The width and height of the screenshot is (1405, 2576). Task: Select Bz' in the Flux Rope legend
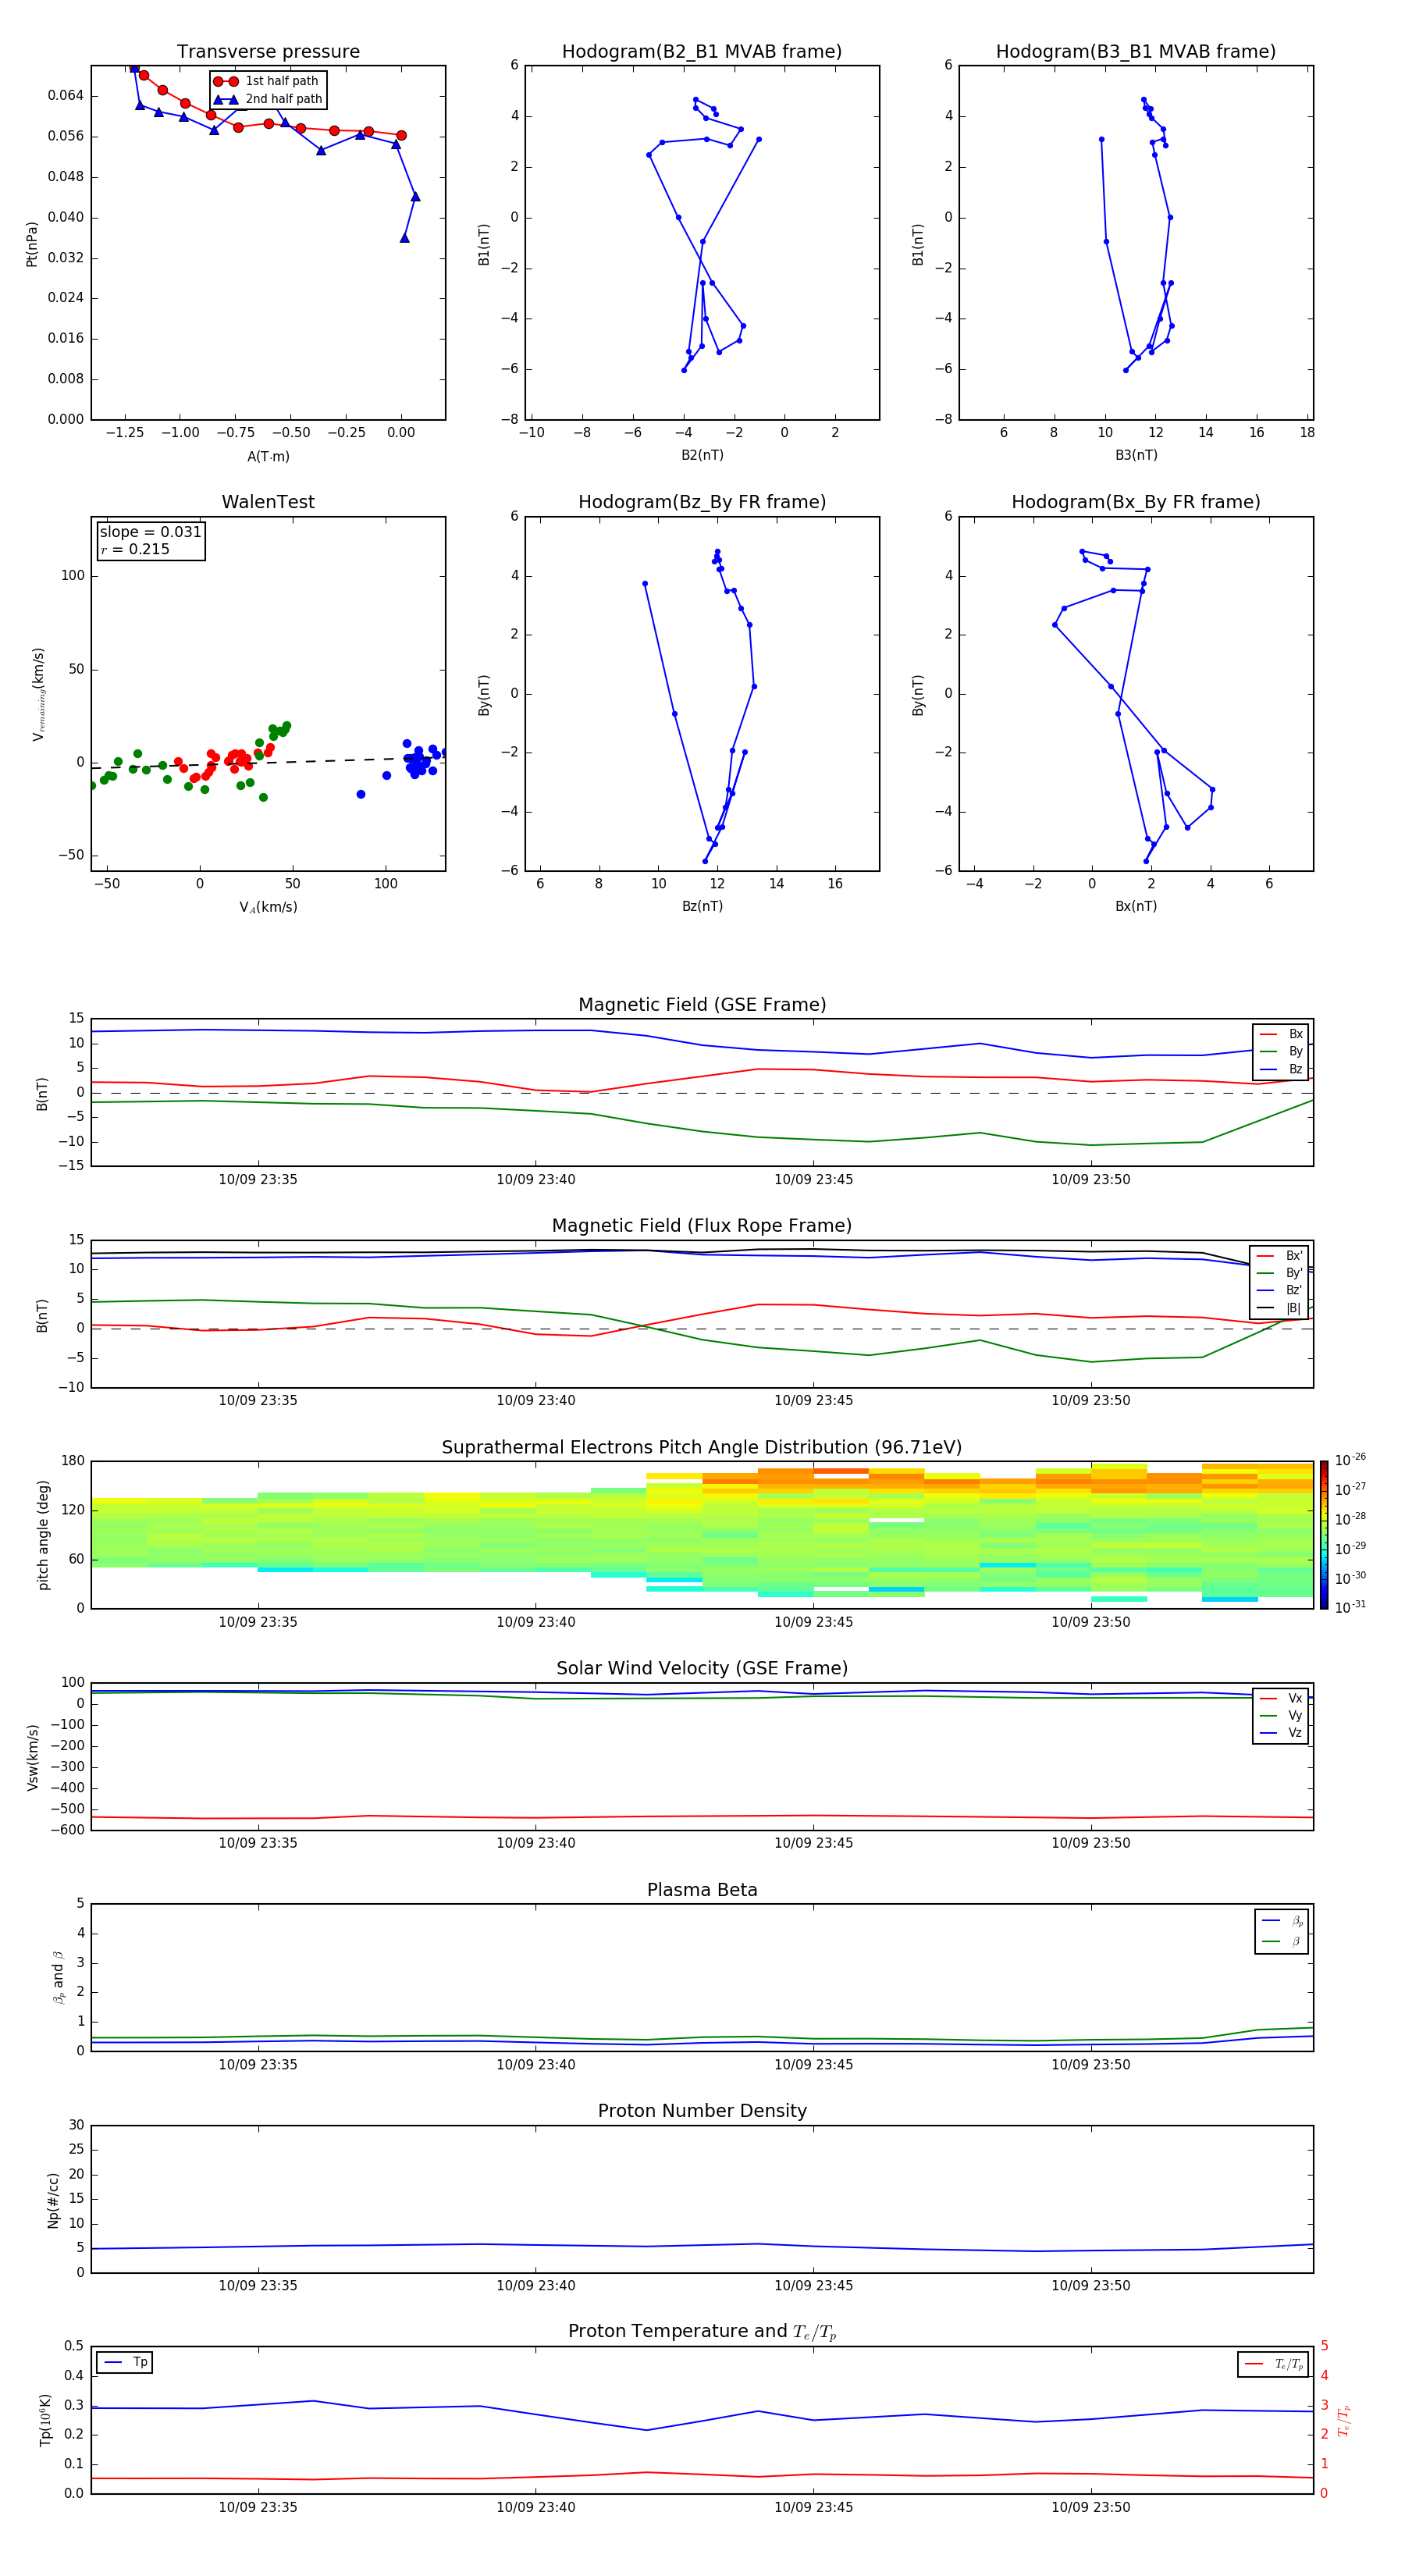1280,1291
